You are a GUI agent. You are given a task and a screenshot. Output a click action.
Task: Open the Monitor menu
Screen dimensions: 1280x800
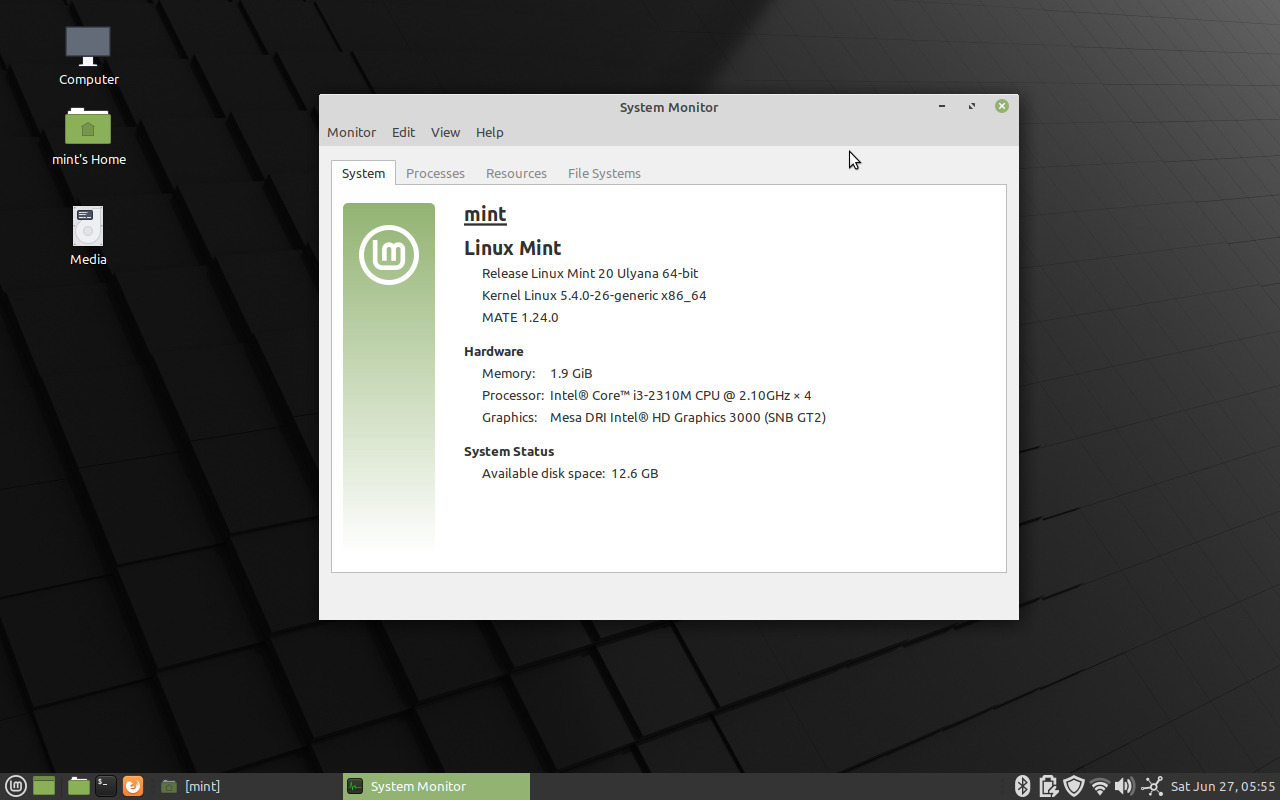[351, 132]
